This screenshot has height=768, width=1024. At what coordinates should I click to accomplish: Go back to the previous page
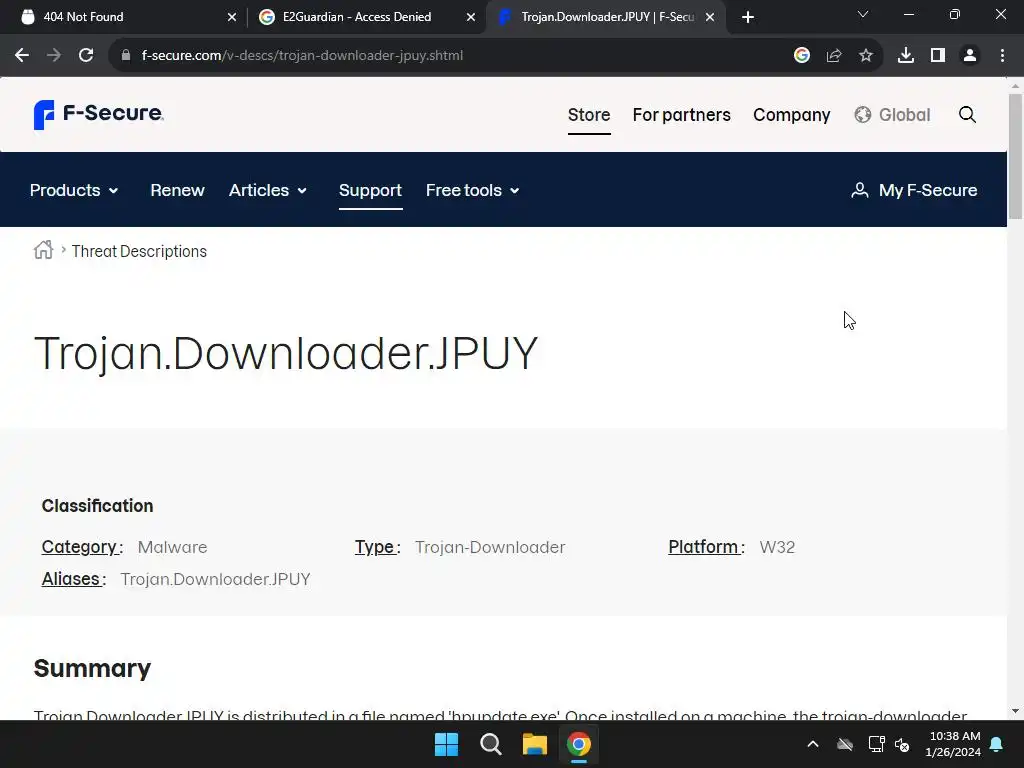22,56
